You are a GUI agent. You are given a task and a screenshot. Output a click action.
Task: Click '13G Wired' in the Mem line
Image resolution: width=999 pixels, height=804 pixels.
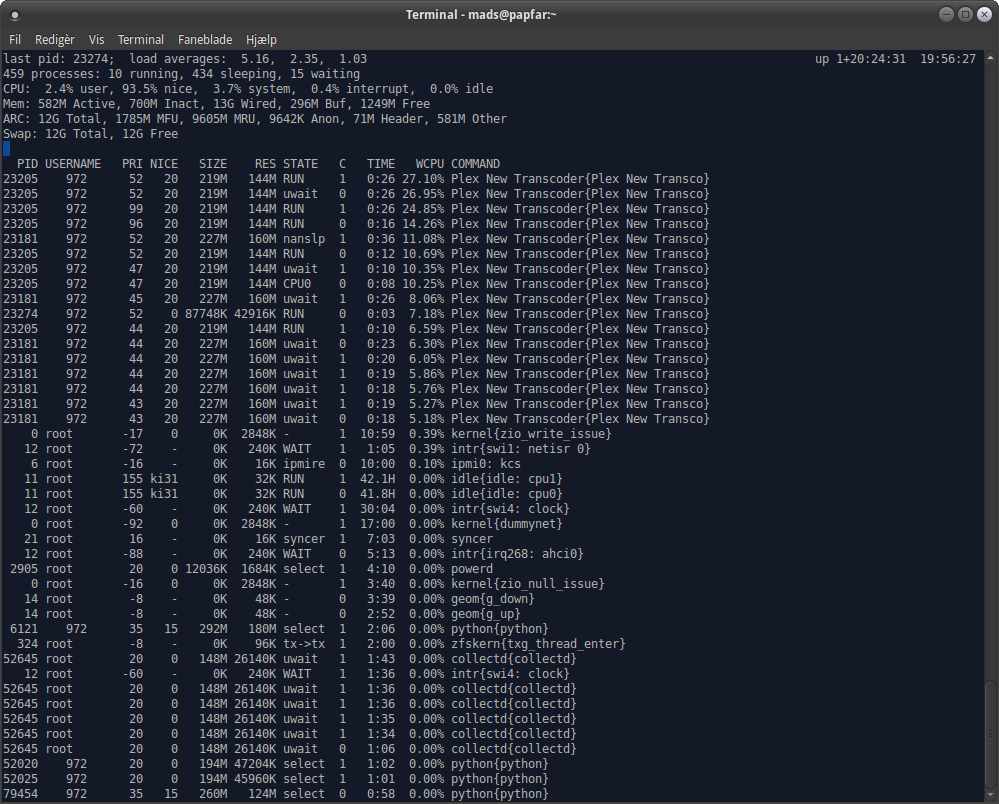point(244,104)
